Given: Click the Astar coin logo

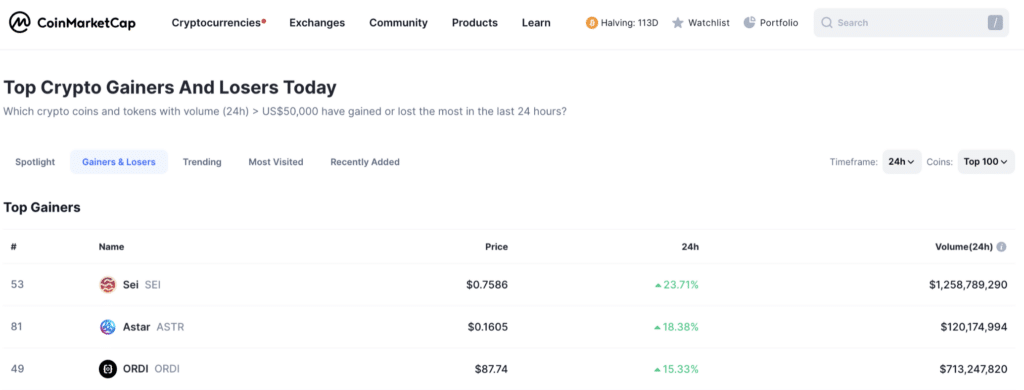Looking at the screenshot, I should (x=108, y=327).
